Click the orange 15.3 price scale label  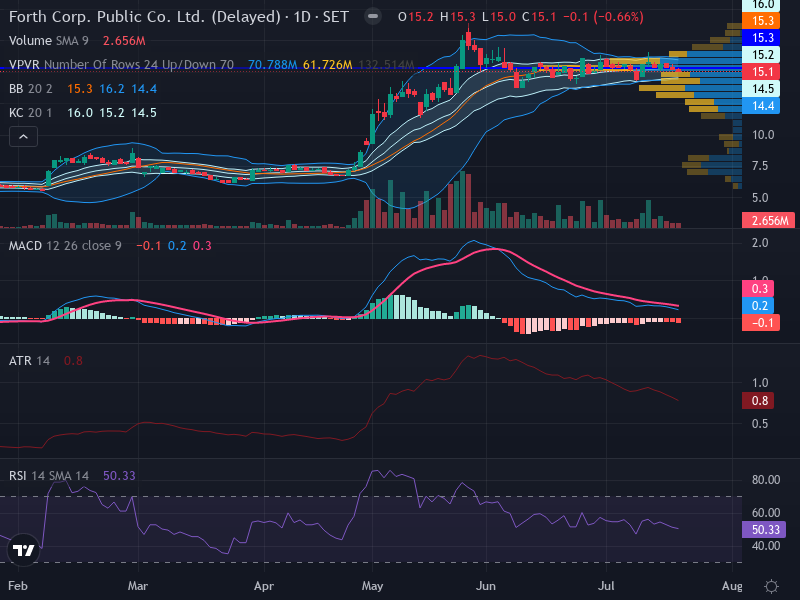(760, 21)
